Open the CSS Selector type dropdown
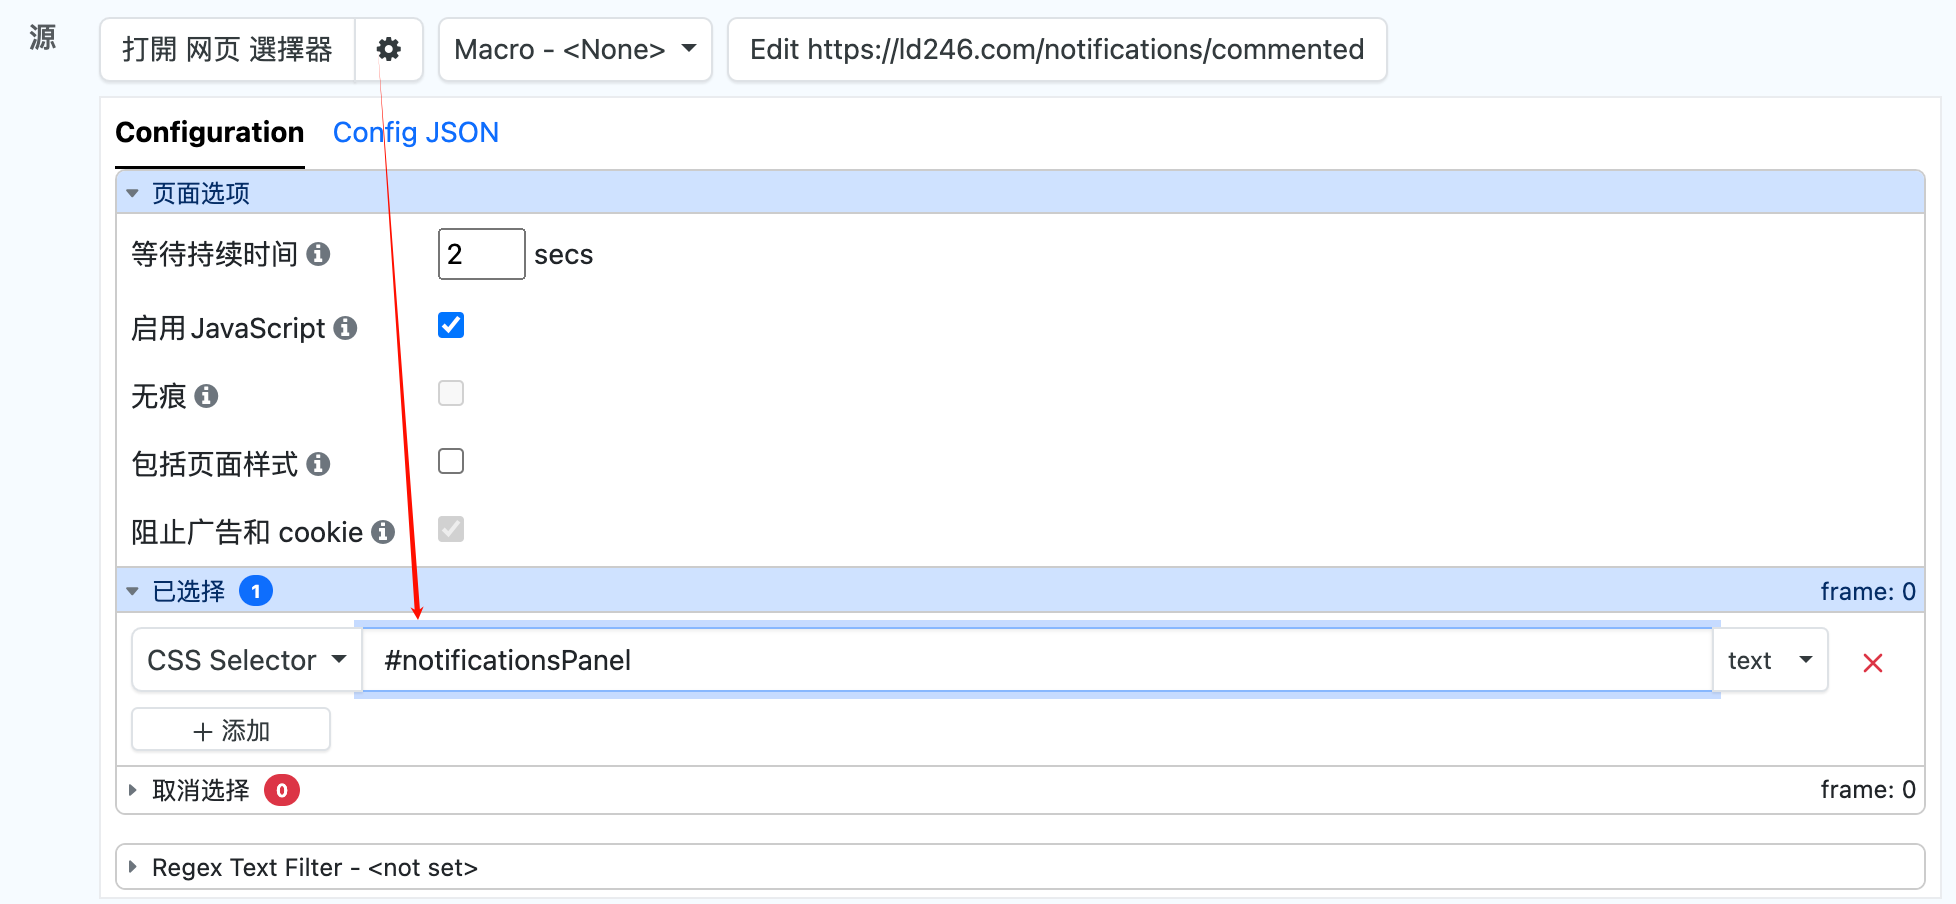The width and height of the screenshot is (1956, 904). pos(246,660)
